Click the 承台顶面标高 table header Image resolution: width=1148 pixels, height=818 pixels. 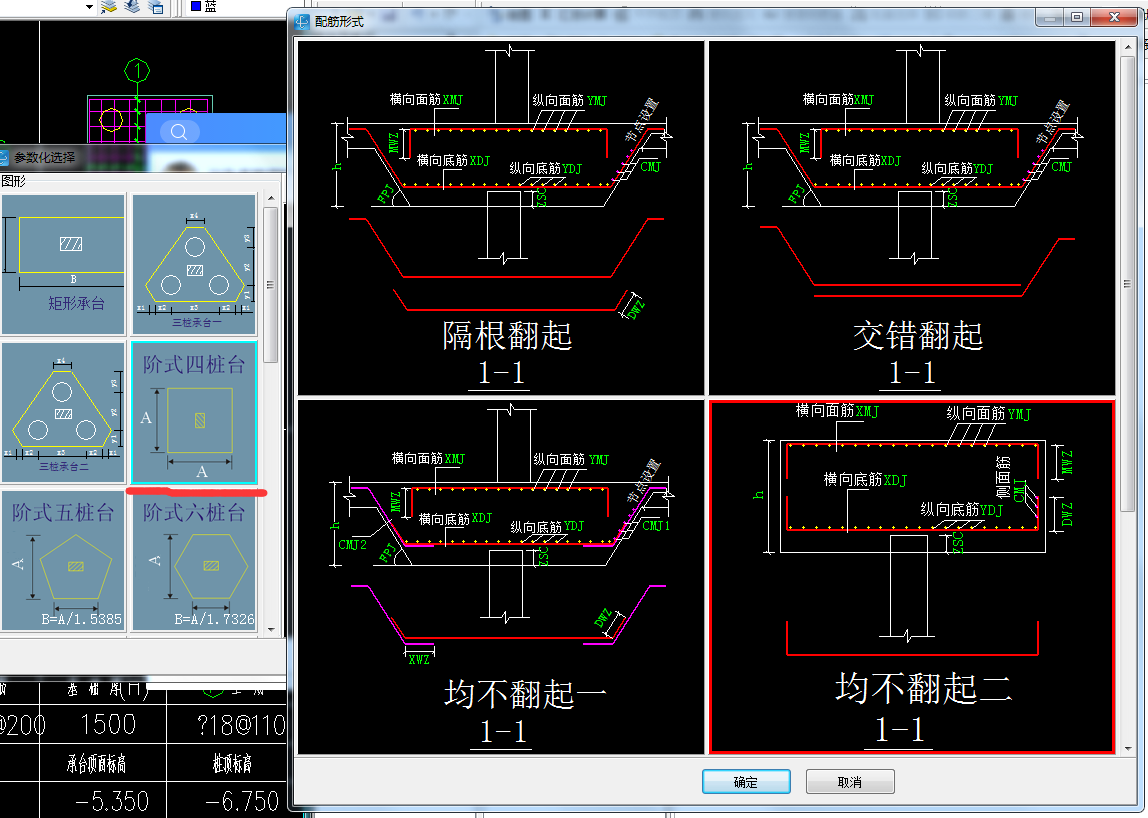coord(97,764)
